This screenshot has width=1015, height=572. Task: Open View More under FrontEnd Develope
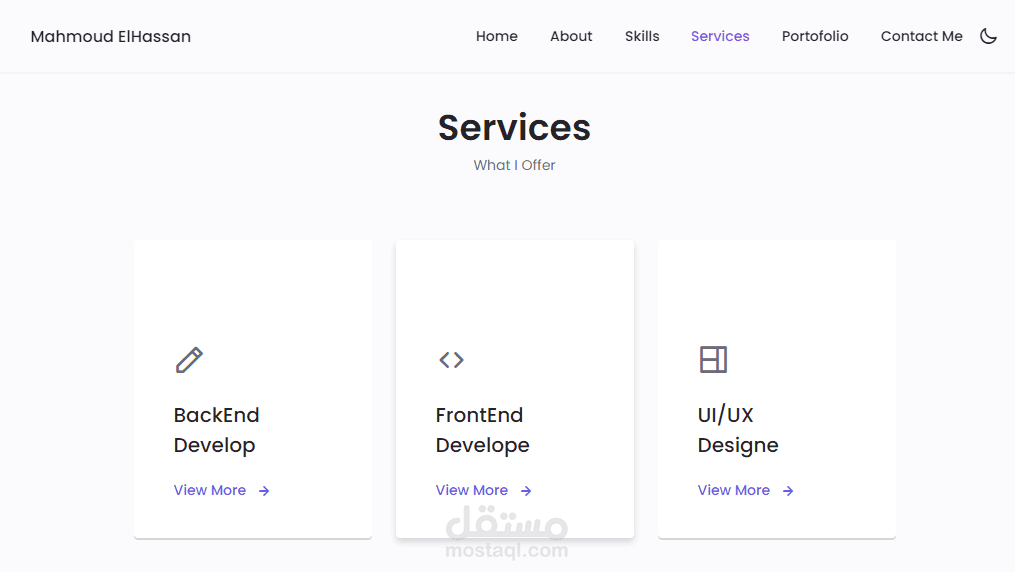pos(472,490)
